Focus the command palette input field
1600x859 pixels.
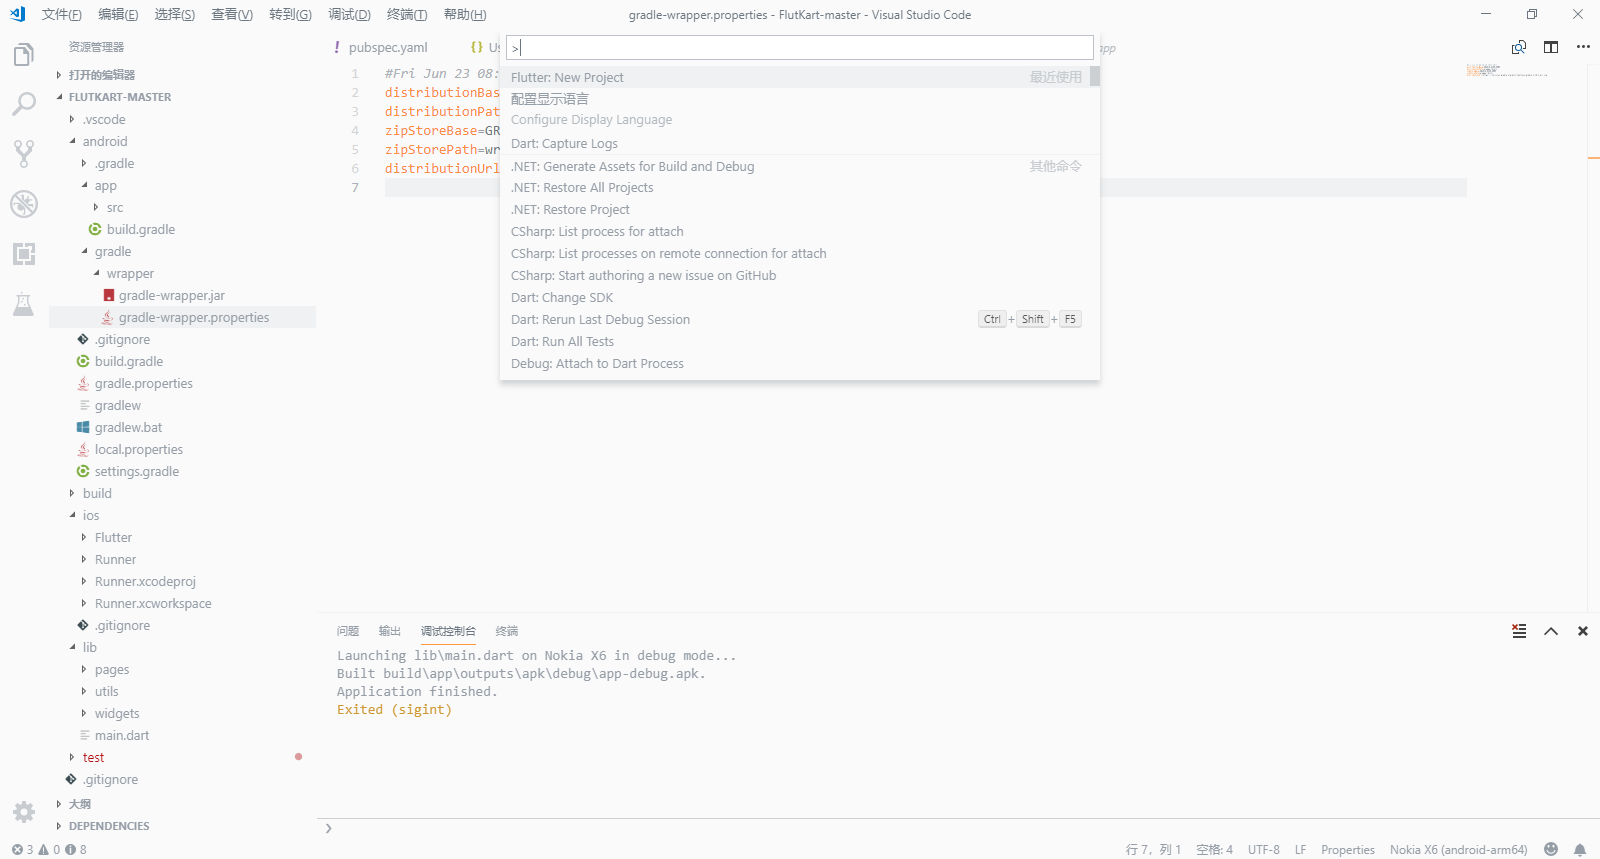(800, 47)
